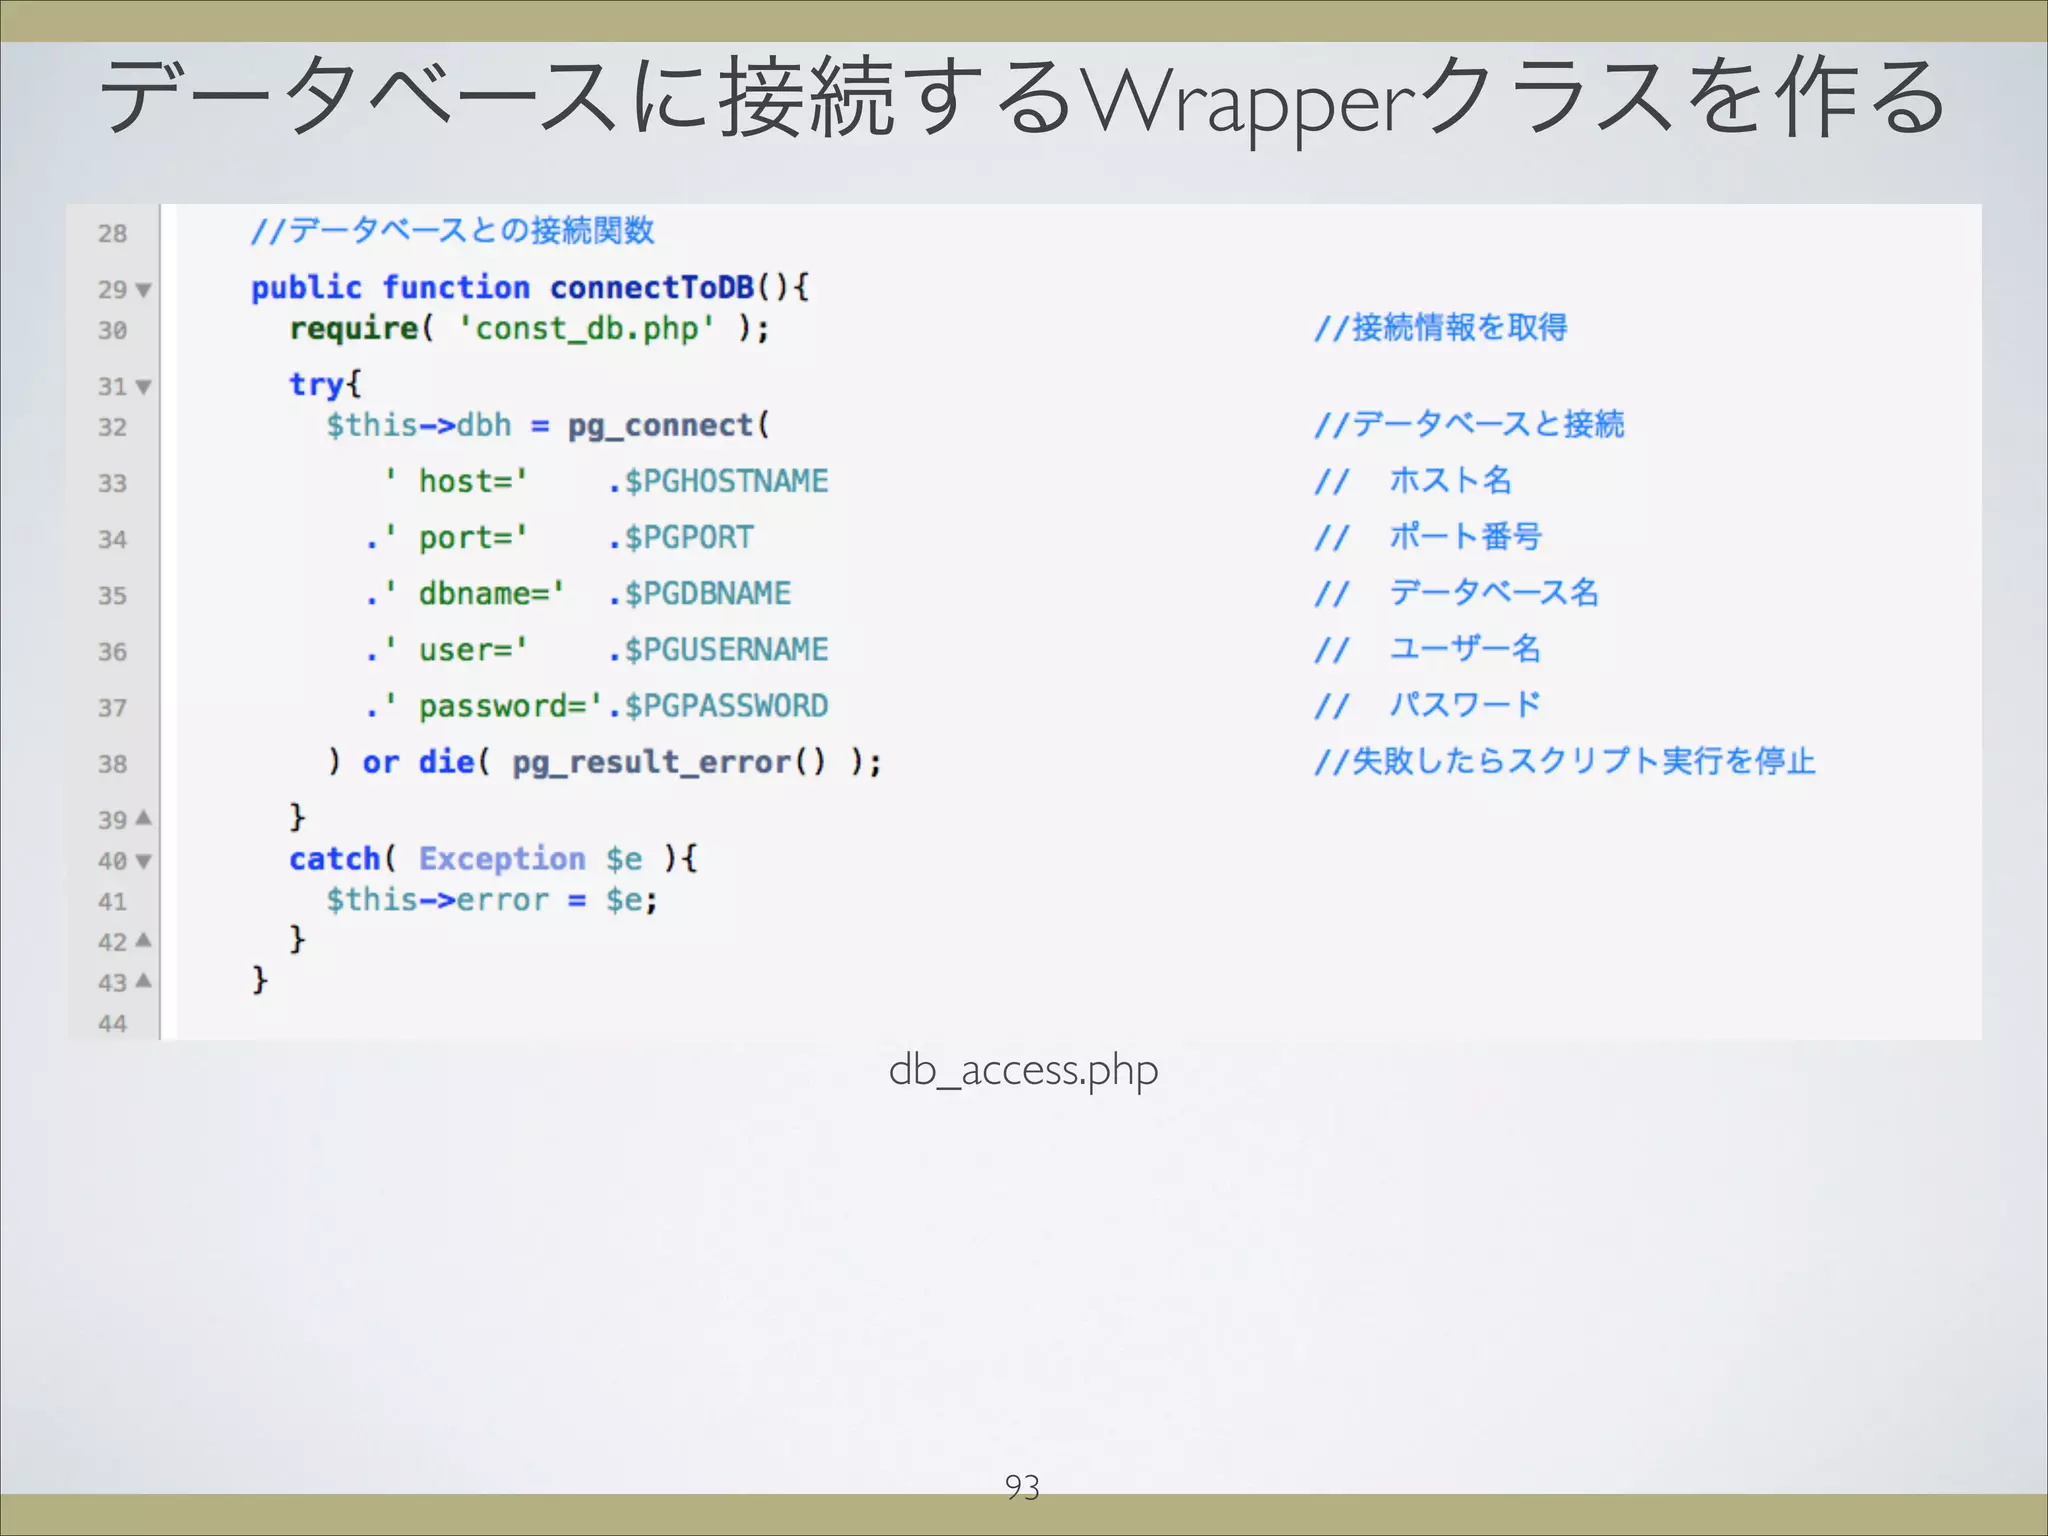Click the fold end arrow at line 42
The height and width of the screenshot is (1536, 2048).
coord(143,940)
